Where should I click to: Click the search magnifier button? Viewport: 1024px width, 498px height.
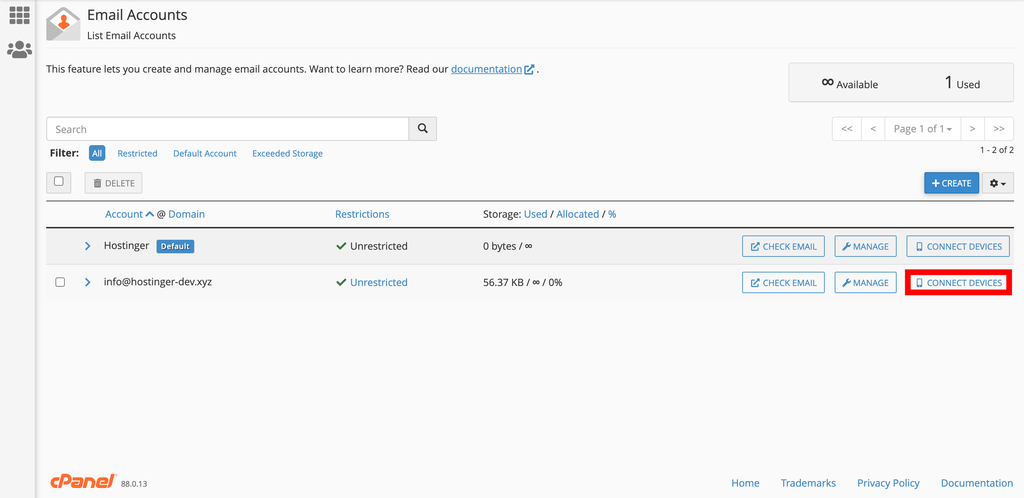coord(423,129)
